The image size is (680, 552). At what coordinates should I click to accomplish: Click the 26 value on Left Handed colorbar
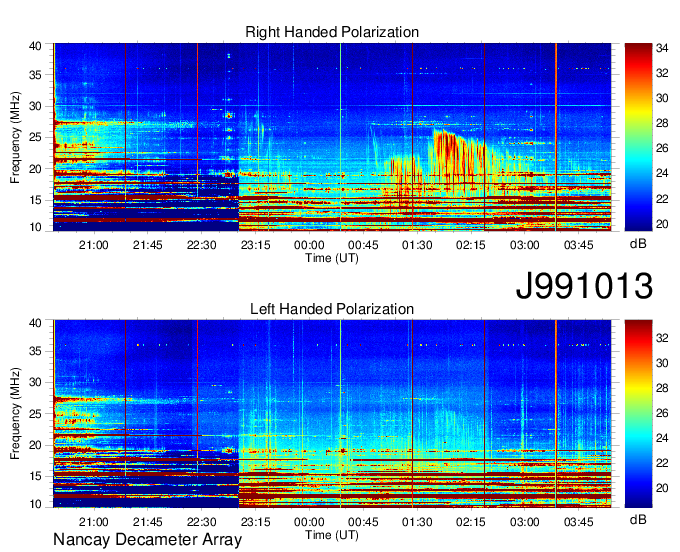[662, 413]
